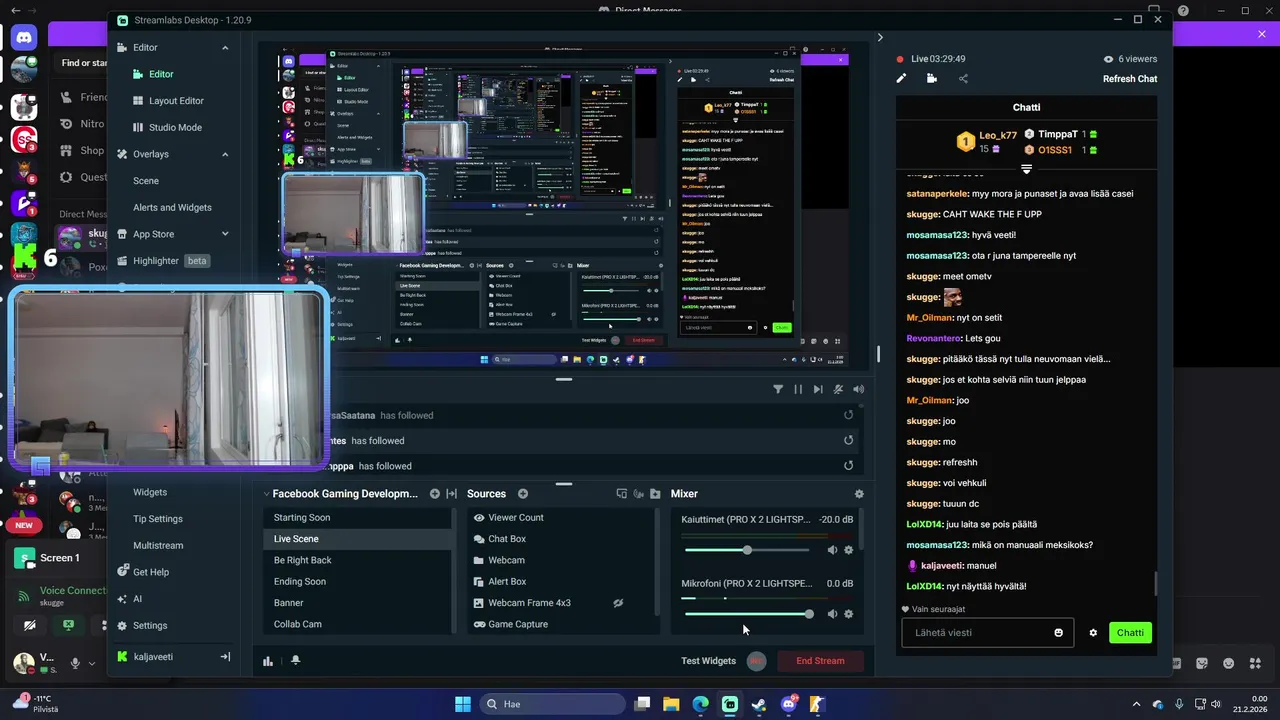Adjust the Mikrofoni volume slider
Screen dimensions: 1280x720
748,614
